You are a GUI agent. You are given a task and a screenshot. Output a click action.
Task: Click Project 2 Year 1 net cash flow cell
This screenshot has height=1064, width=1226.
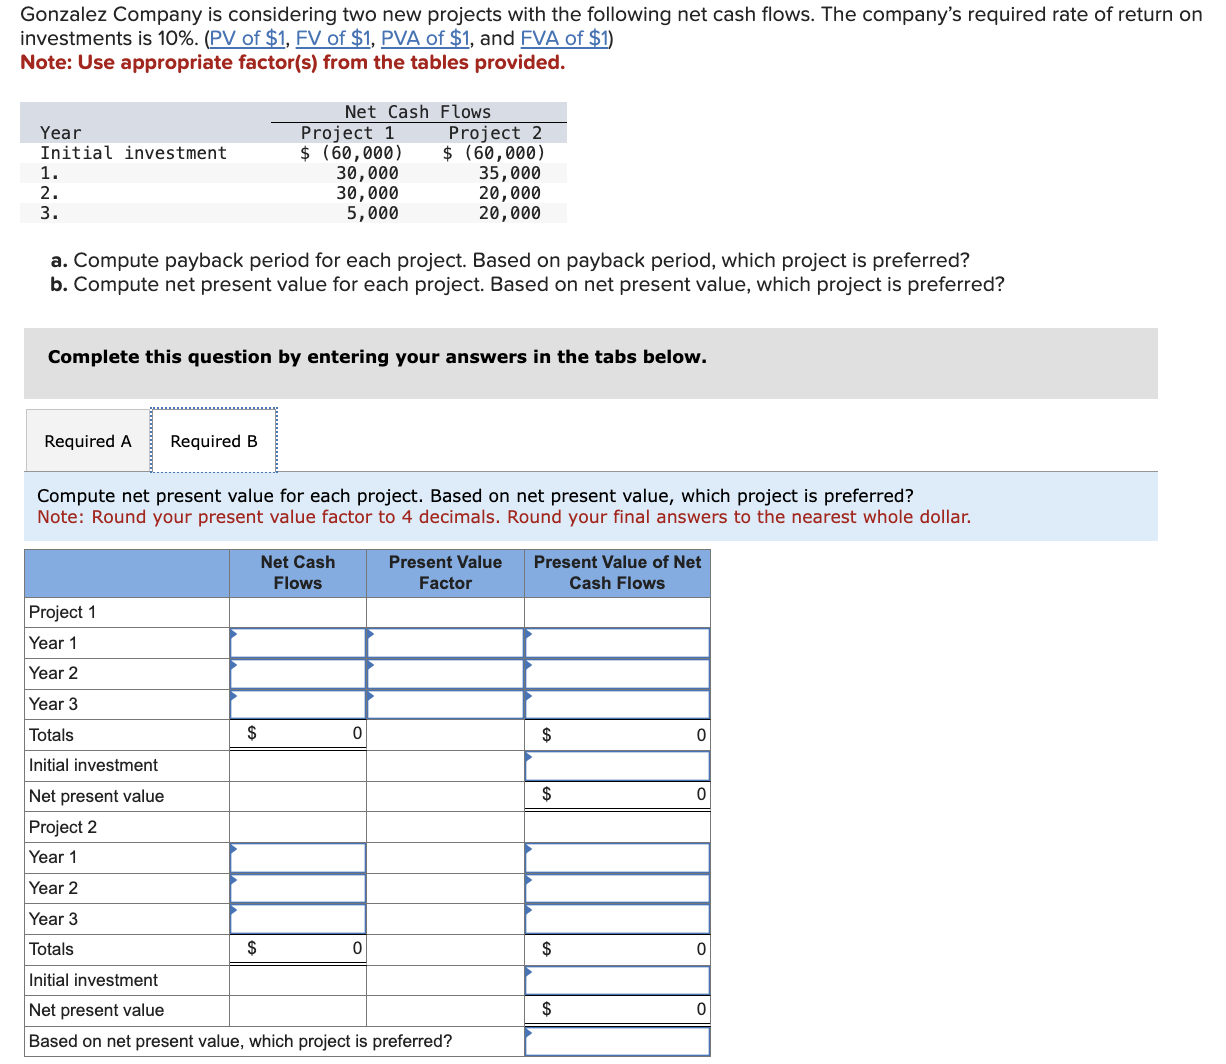pos(297,857)
